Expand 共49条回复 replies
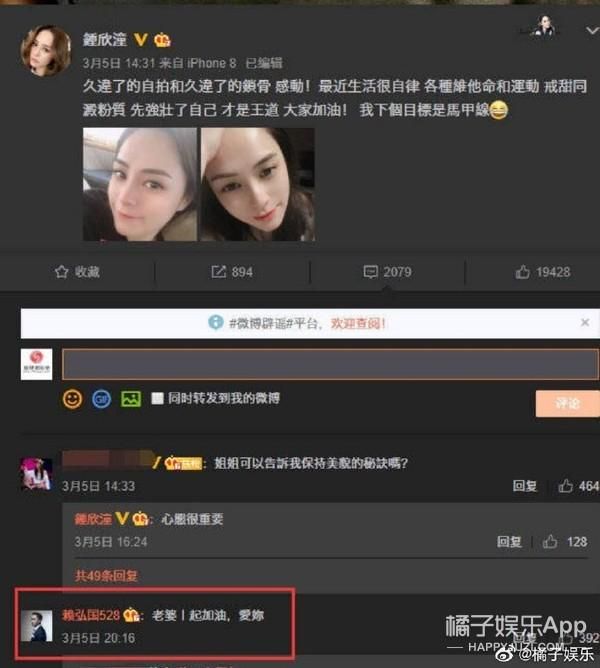This screenshot has width=600, height=668. [x=106, y=576]
